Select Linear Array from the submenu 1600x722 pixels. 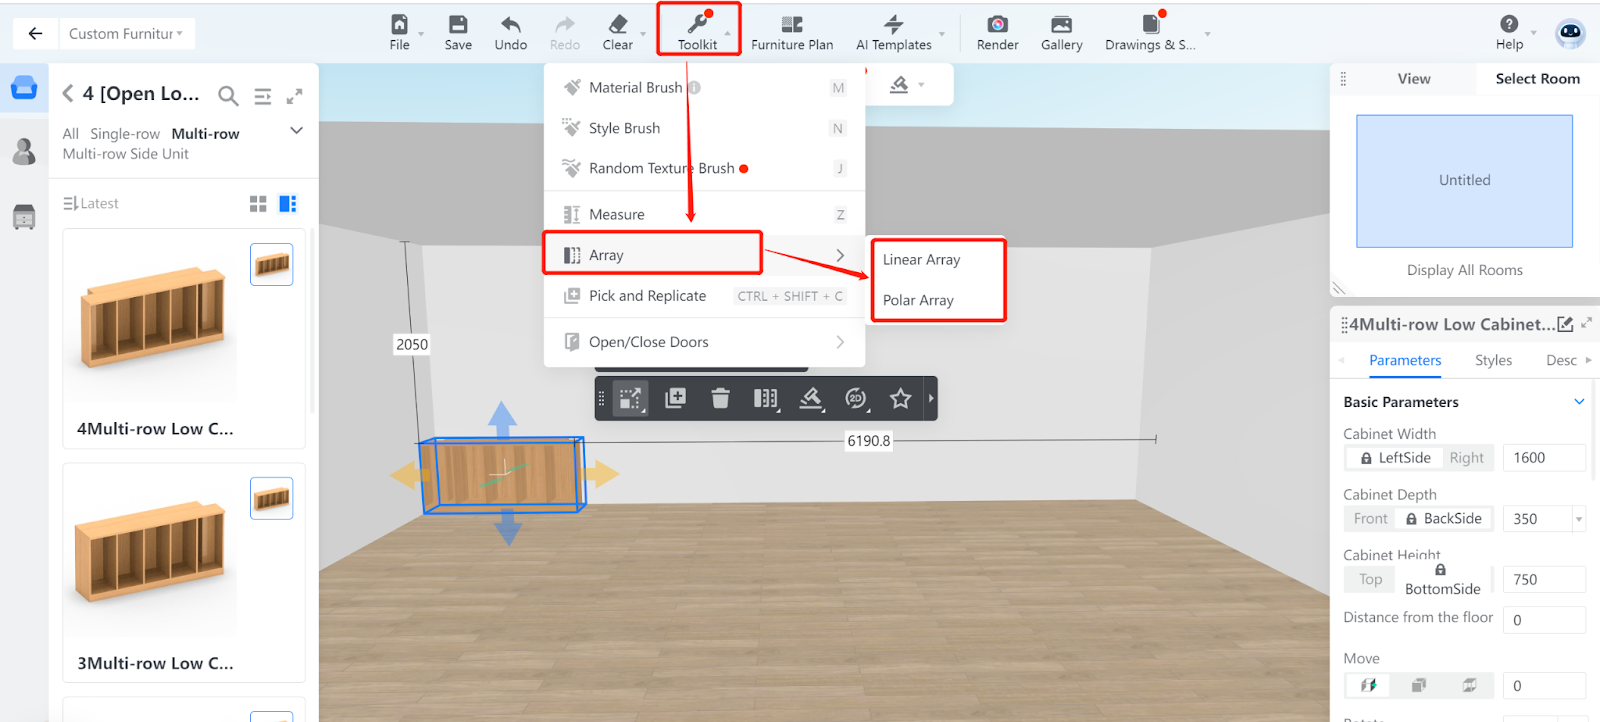pyautogui.click(x=921, y=260)
